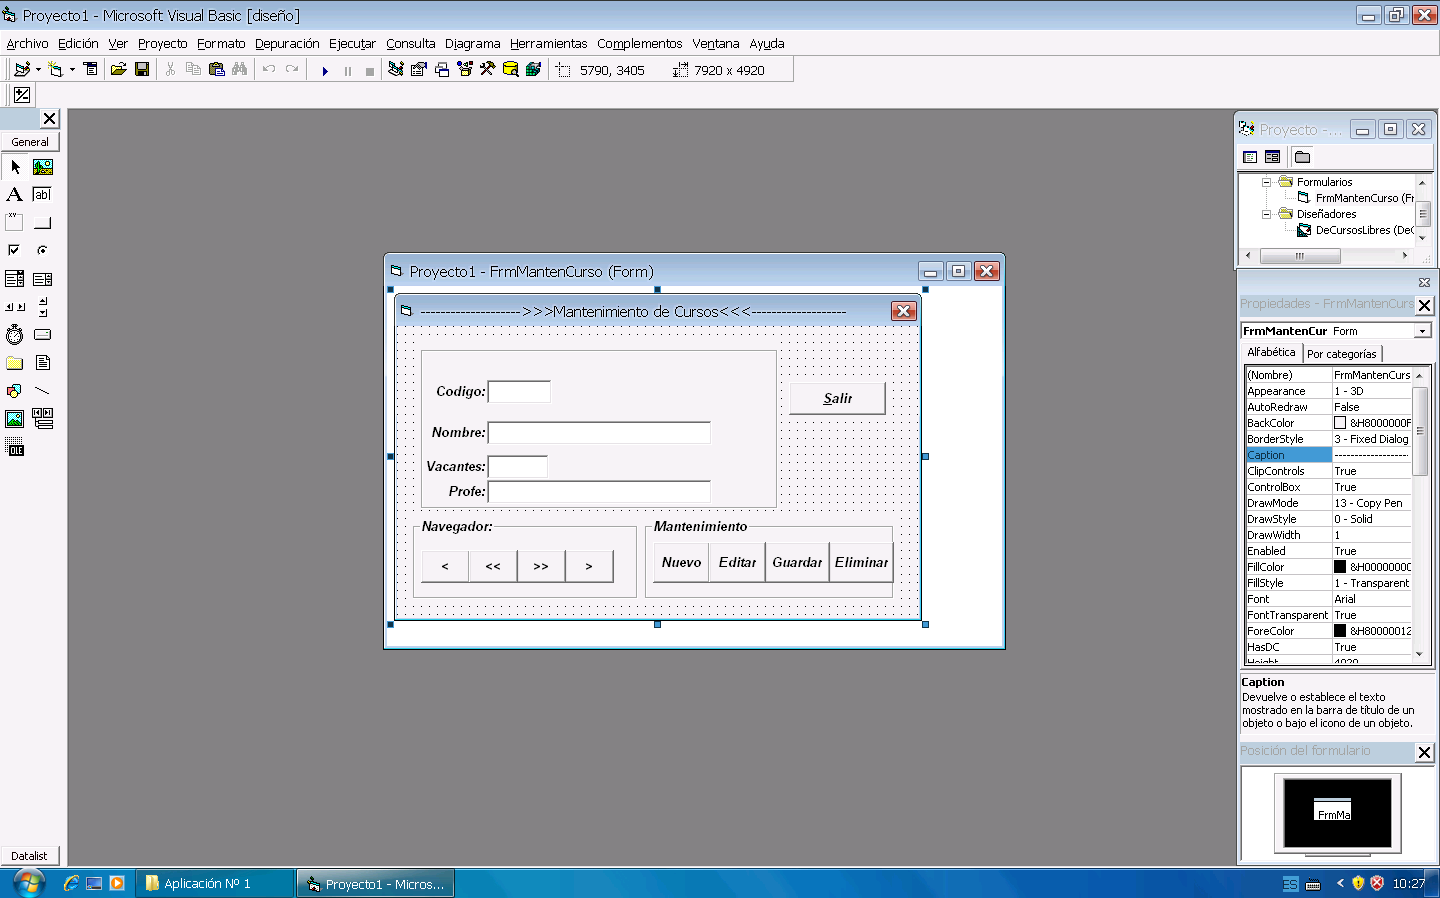Open the Archivo menu
The height and width of the screenshot is (898, 1440).
tap(27, 44)
